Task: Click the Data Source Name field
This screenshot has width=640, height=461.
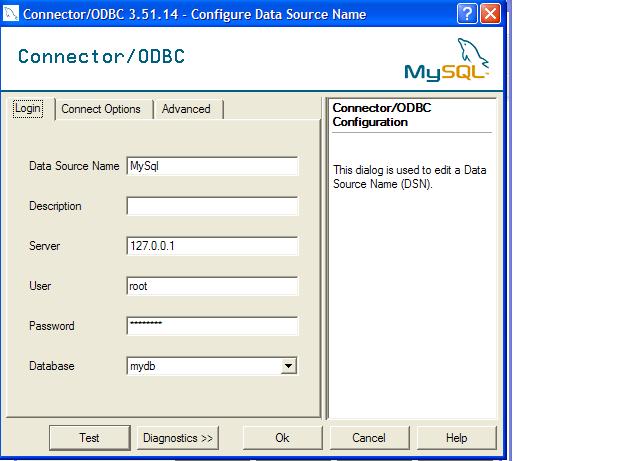Action: [212, 166]
